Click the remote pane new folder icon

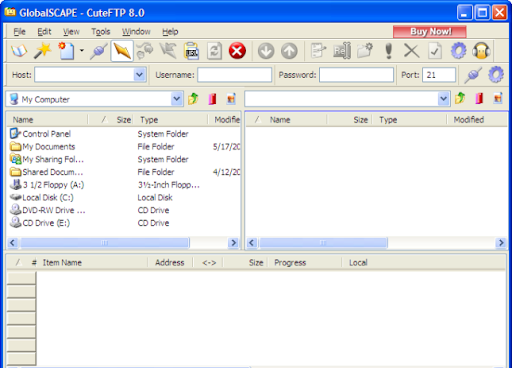click(498, 99)
